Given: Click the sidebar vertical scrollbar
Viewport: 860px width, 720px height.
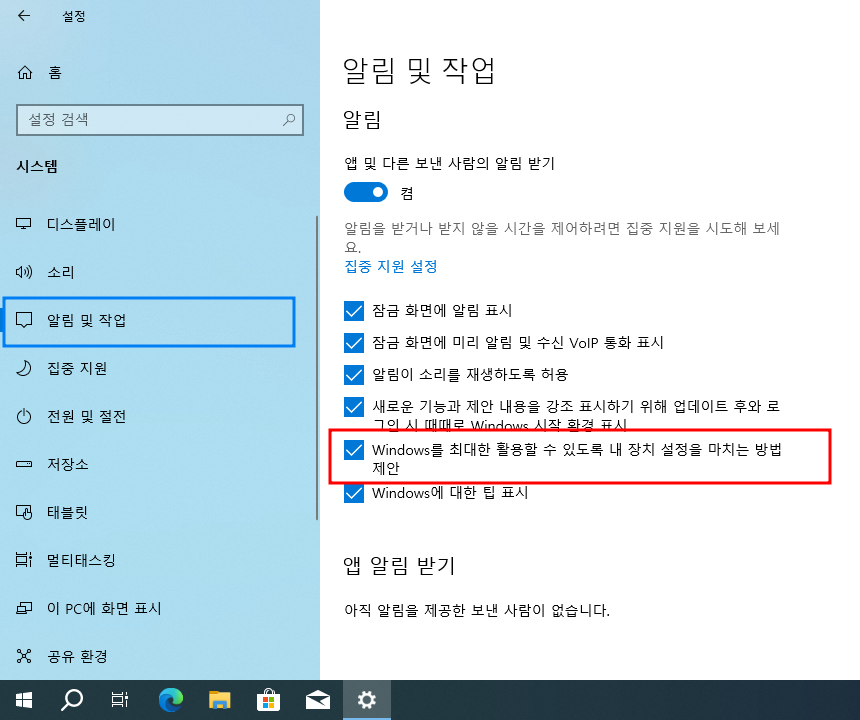Looking at the screenshot, I should [x=317, y=367].
